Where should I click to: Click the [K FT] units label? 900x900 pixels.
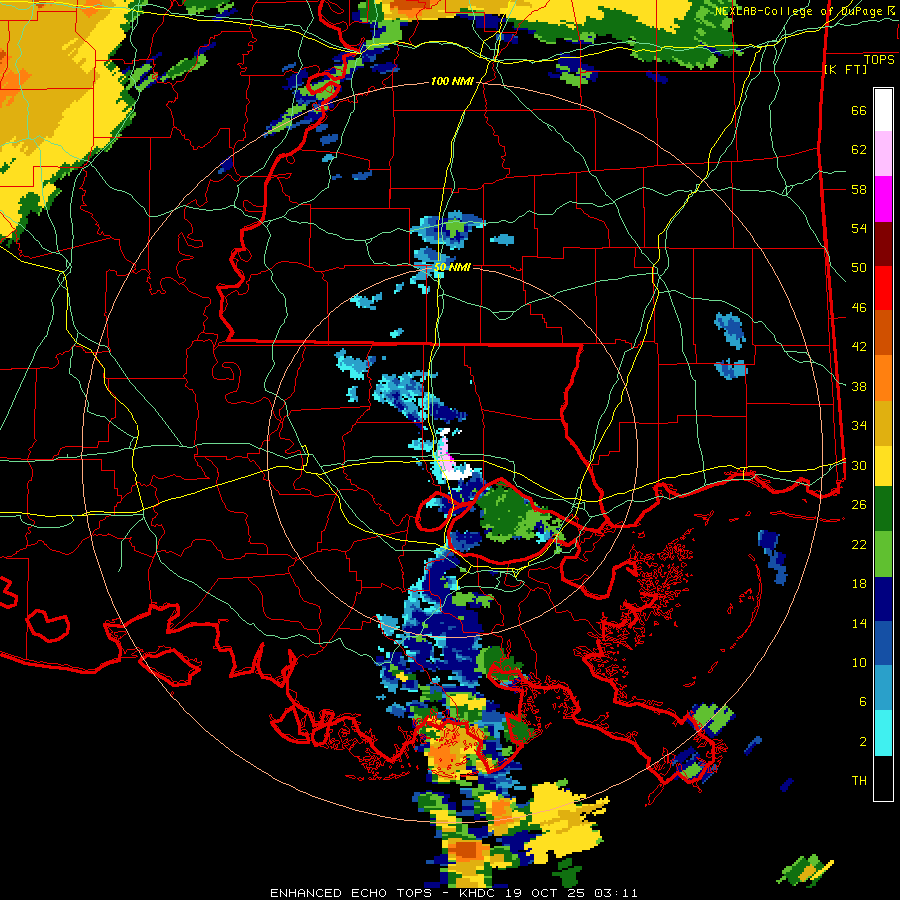point(845,70)
